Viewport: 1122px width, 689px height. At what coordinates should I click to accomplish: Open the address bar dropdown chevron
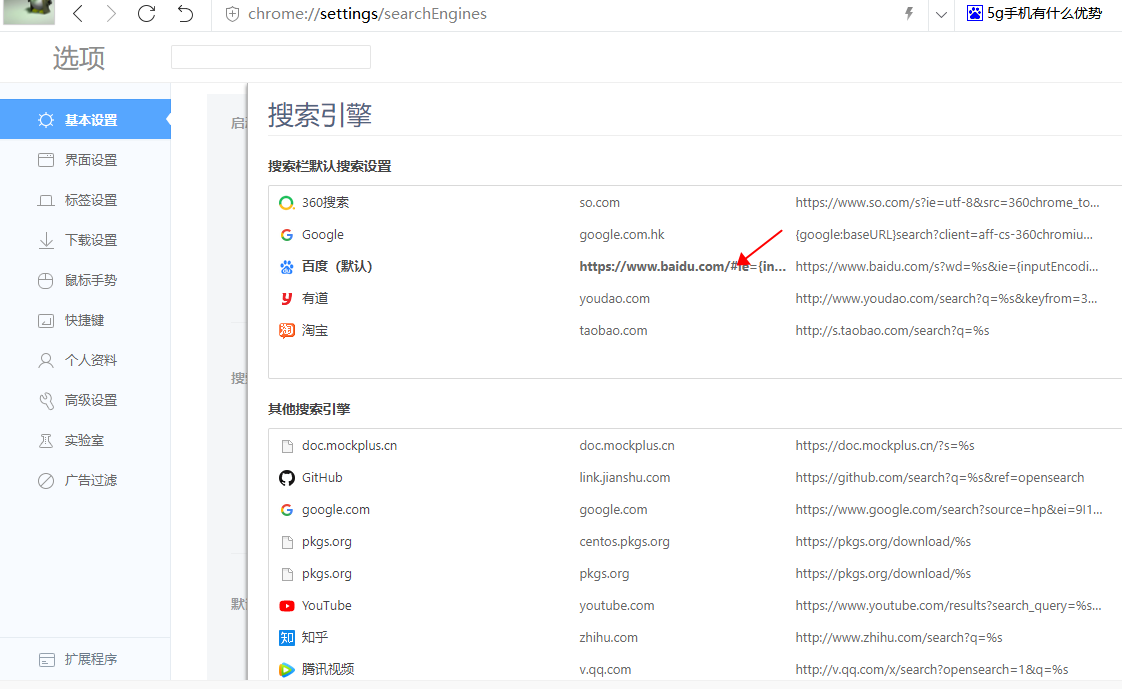941,14
